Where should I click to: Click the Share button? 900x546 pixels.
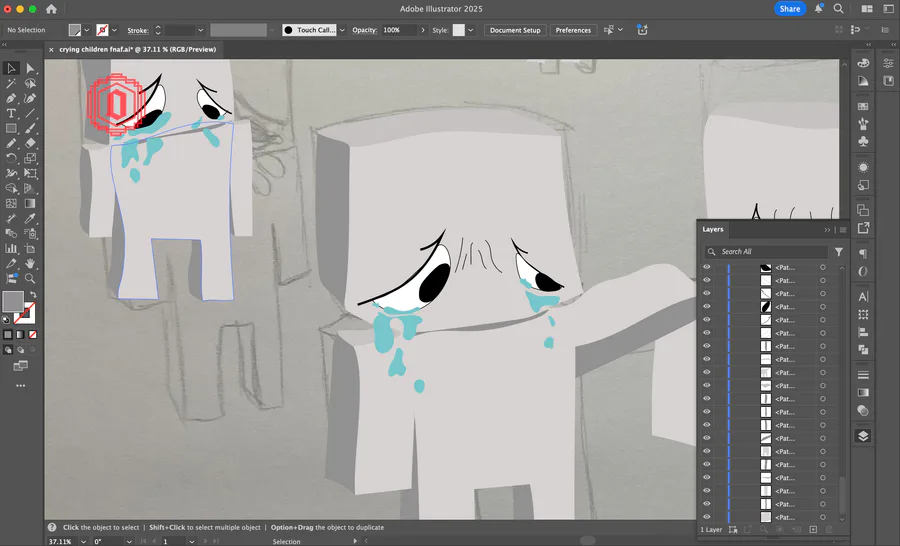790,9
